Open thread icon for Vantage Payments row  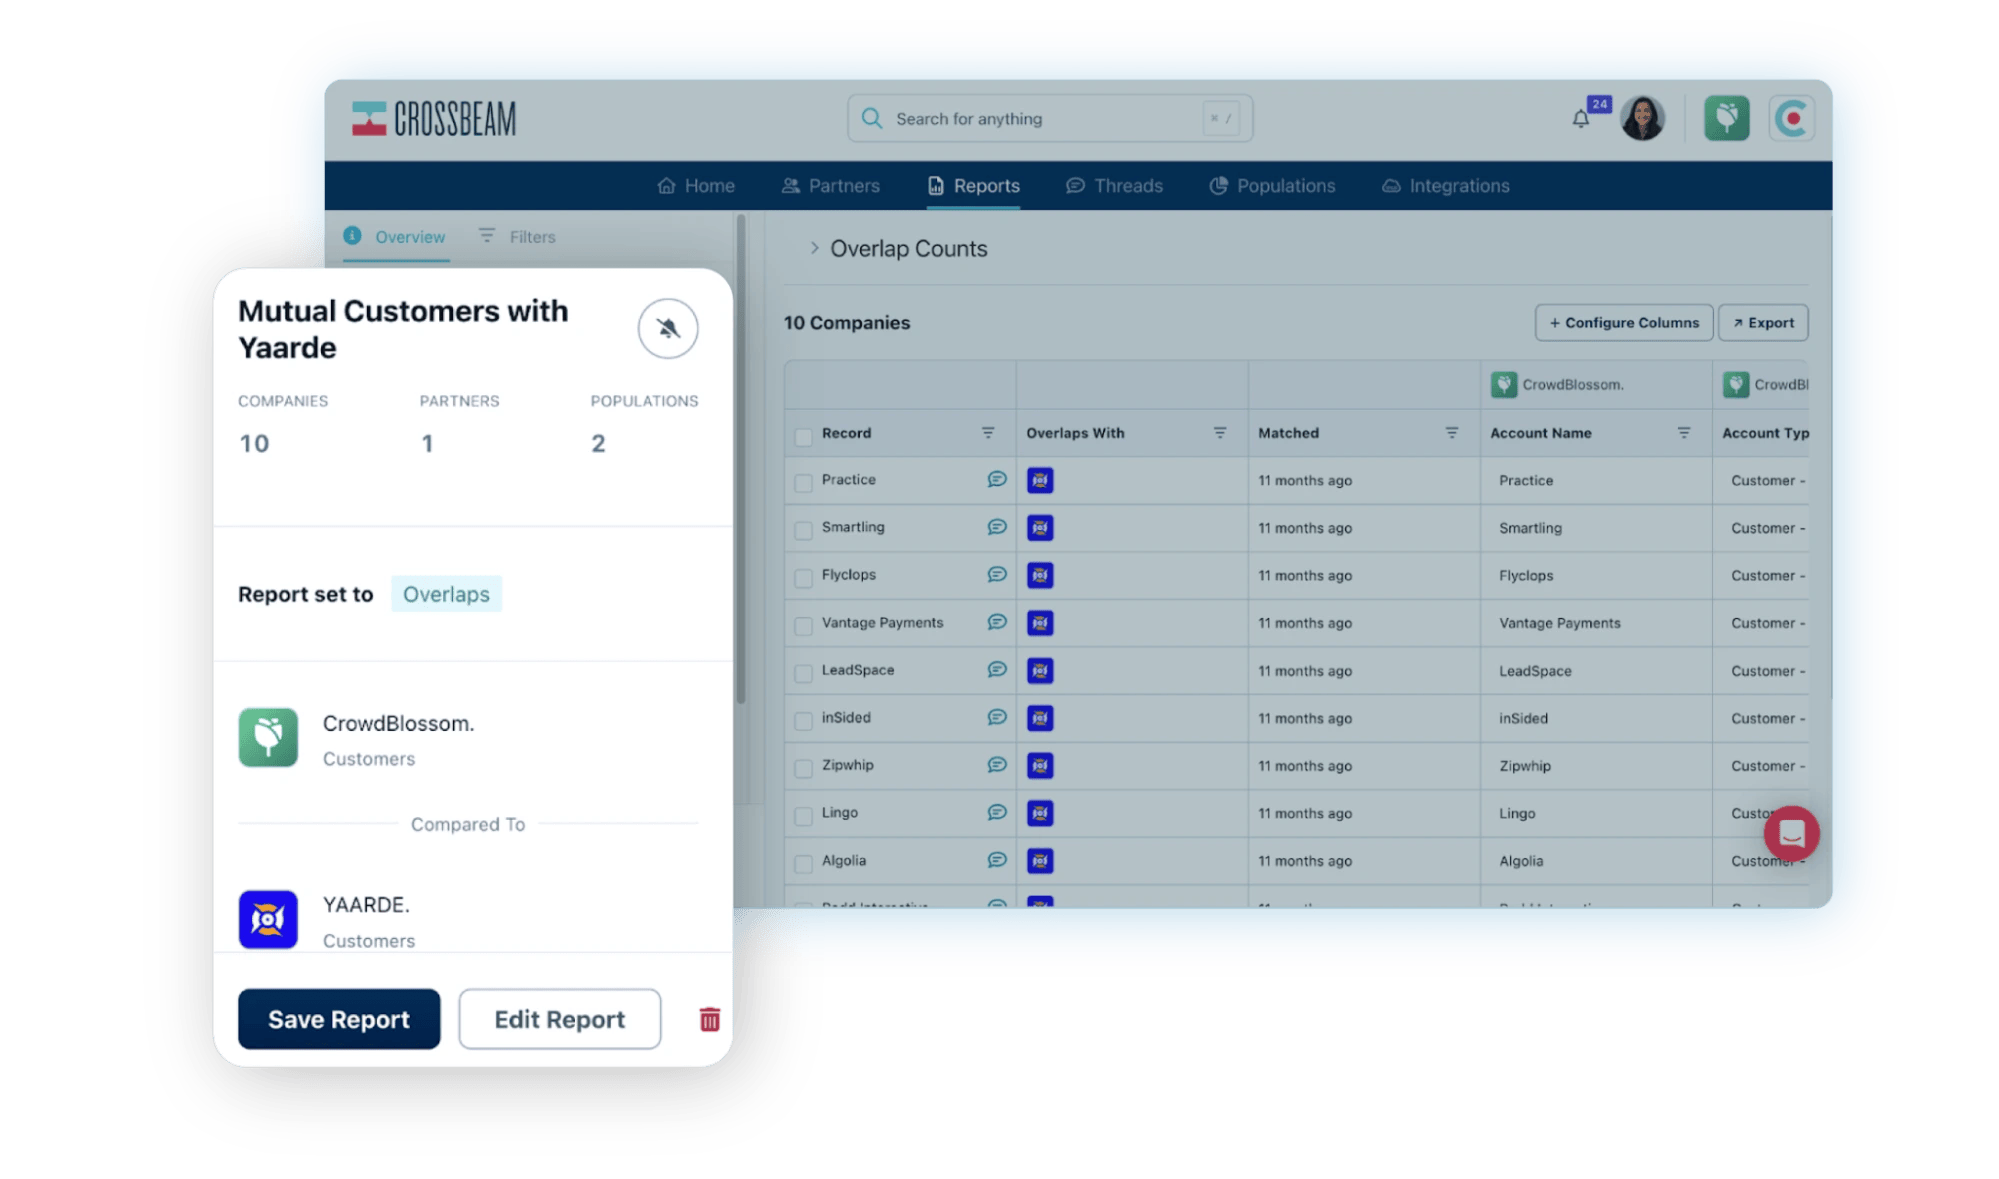coord(997,622)
